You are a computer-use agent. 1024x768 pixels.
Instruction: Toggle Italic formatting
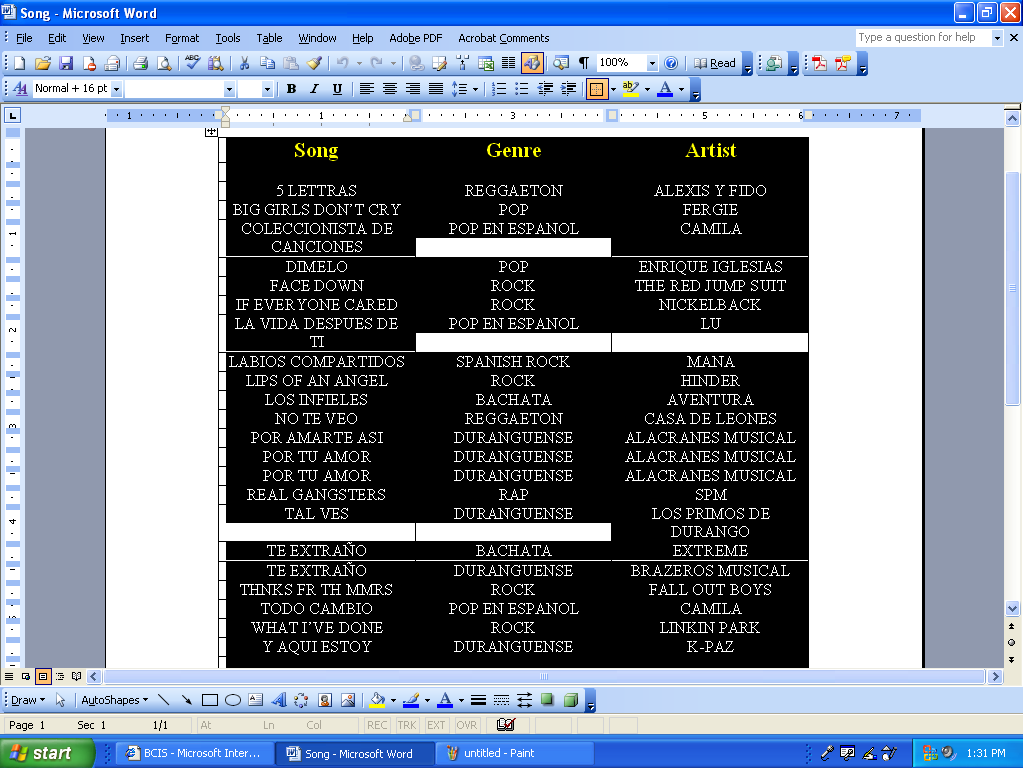pos(314,89)
